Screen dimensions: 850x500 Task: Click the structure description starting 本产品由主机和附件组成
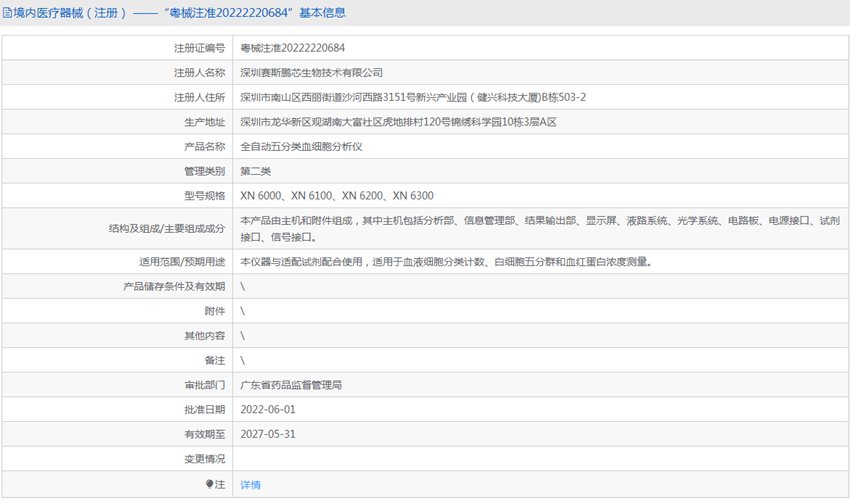[x=540, y=229]
